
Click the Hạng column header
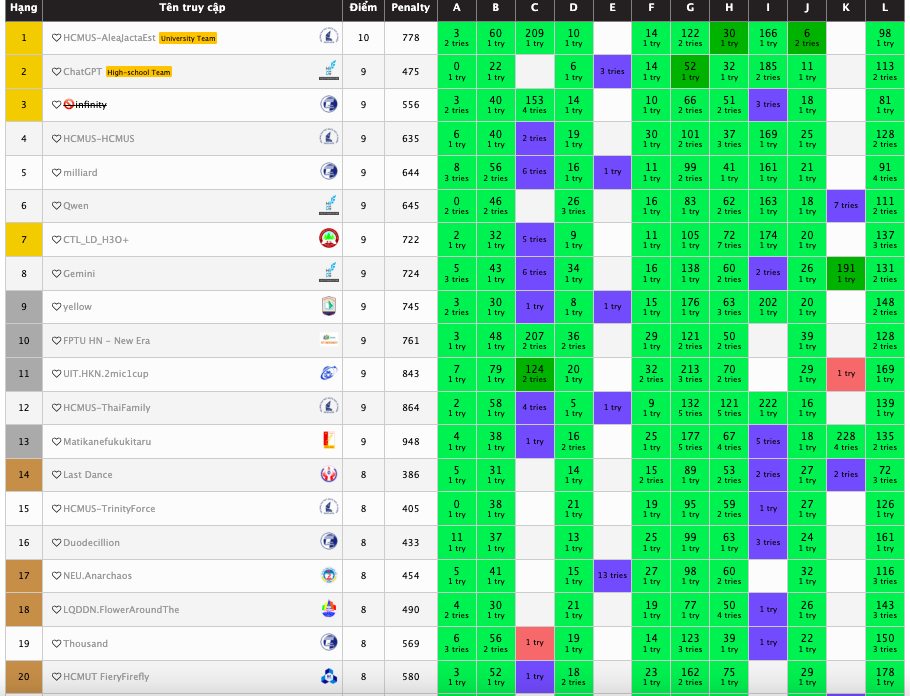[24, 8]
